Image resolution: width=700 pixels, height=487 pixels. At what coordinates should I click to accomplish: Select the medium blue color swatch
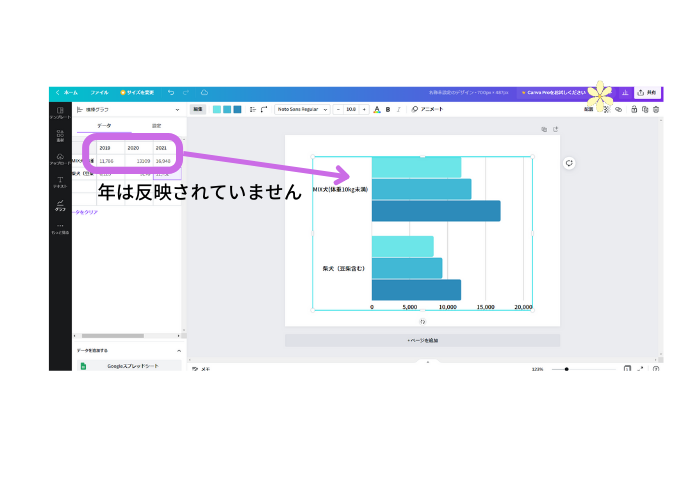pos(227,109)
